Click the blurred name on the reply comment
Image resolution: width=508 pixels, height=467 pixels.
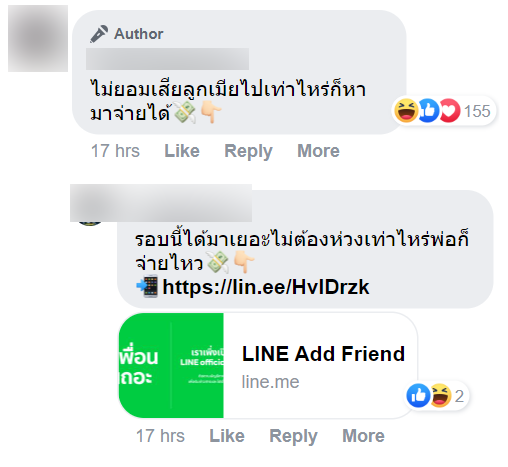(x=161, y=203)
